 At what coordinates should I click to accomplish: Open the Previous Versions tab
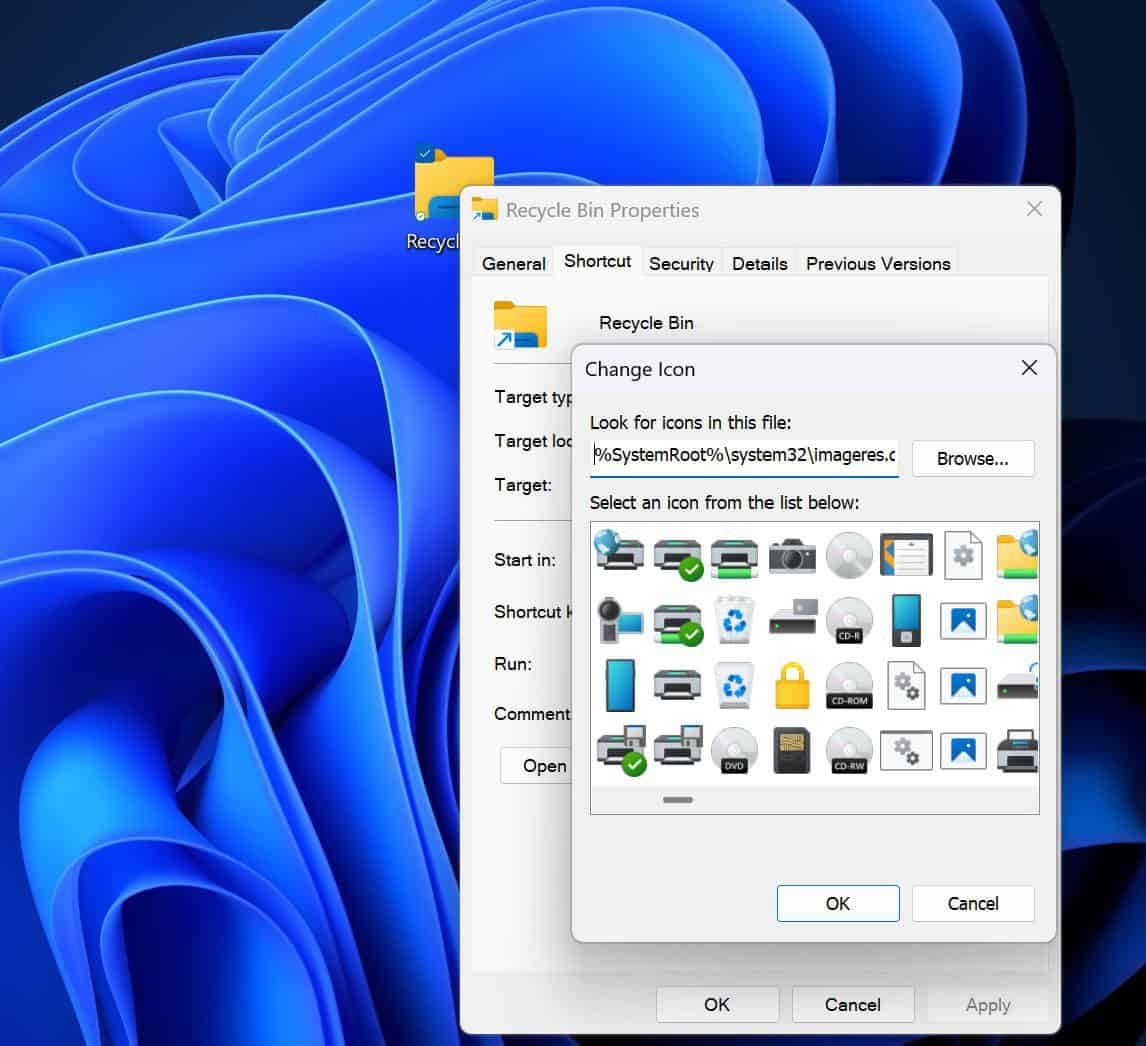pos(877,263)
